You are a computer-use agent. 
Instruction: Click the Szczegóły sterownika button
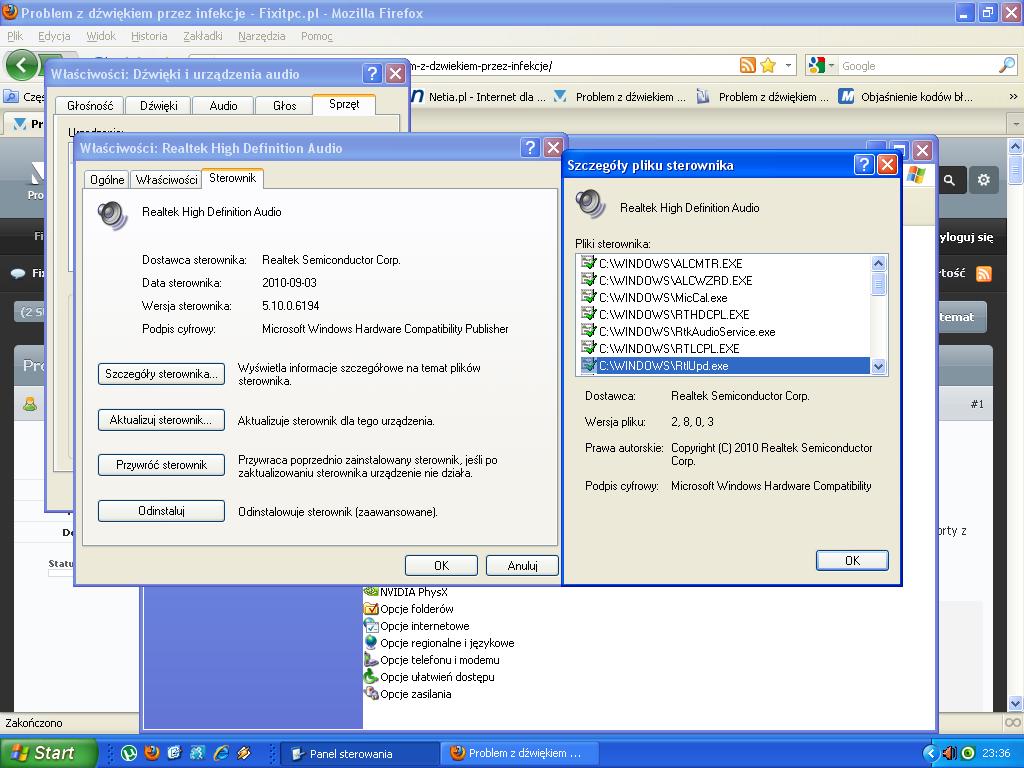tap(161, 374)
